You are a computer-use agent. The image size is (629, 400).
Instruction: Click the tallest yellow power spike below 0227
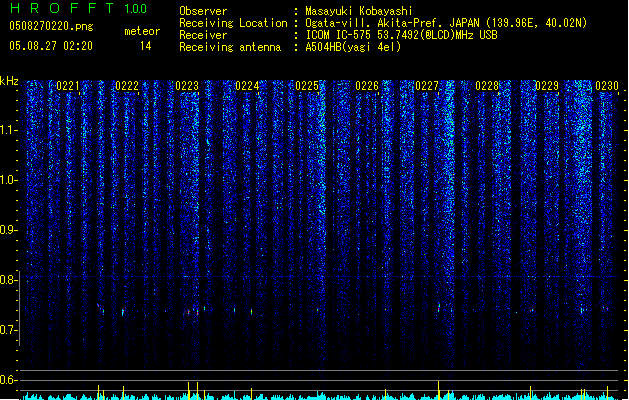(x=438, y=390)
